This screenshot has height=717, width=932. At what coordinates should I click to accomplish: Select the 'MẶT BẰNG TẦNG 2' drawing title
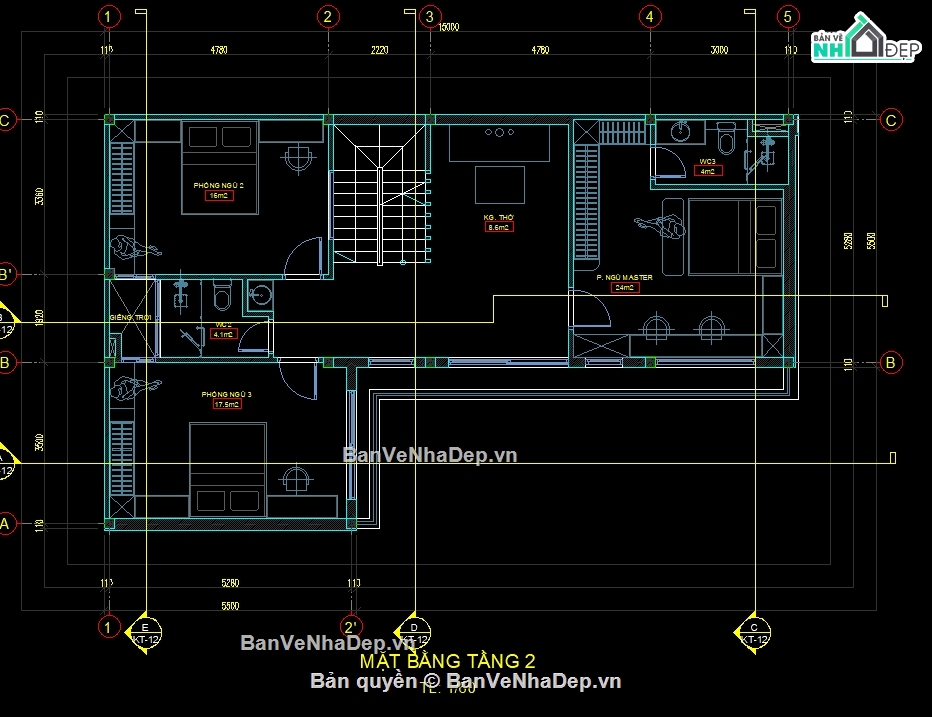[448, 661]
